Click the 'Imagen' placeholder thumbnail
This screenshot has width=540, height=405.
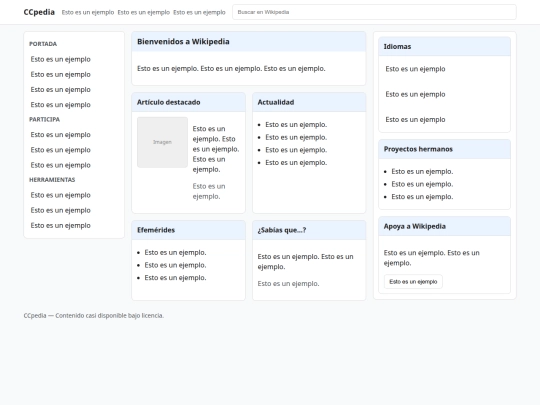click(162, 142)
